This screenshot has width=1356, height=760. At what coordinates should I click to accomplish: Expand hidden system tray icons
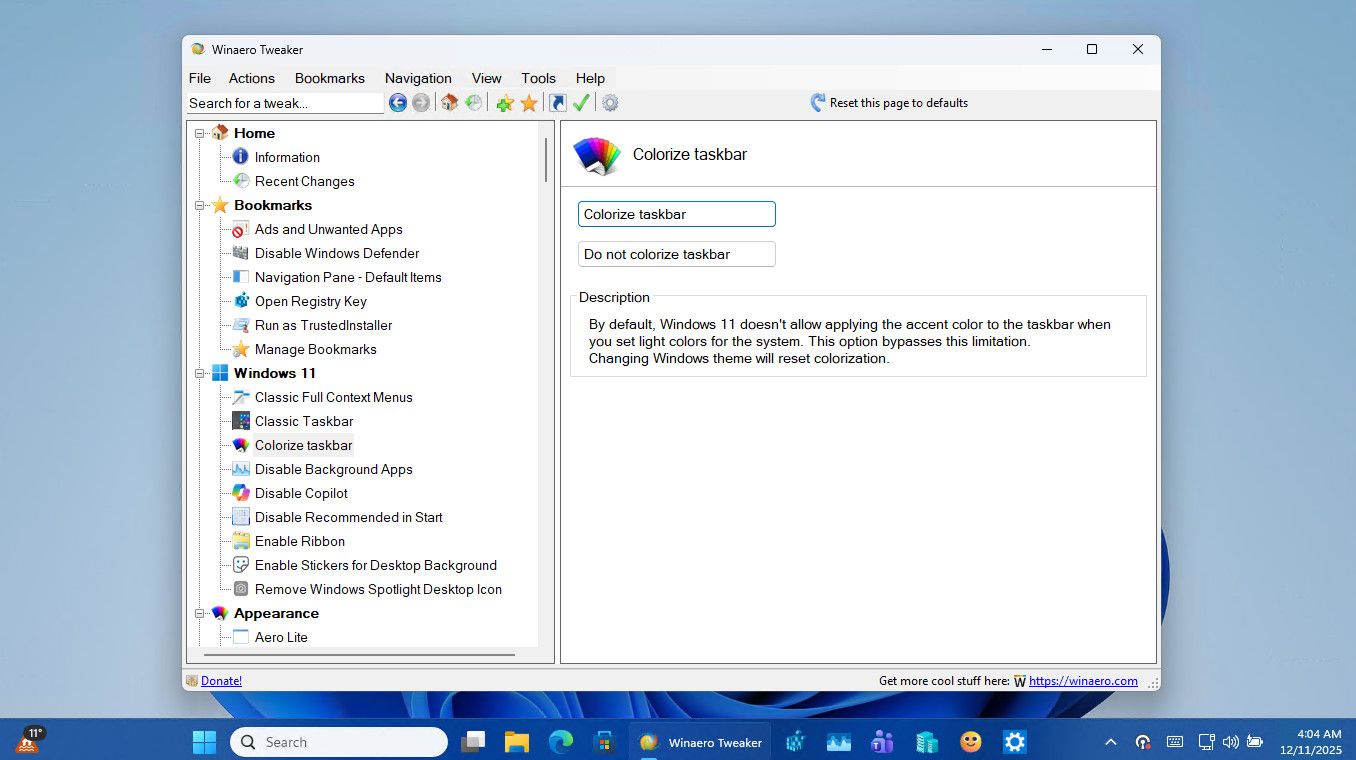tap(1110, 742)
